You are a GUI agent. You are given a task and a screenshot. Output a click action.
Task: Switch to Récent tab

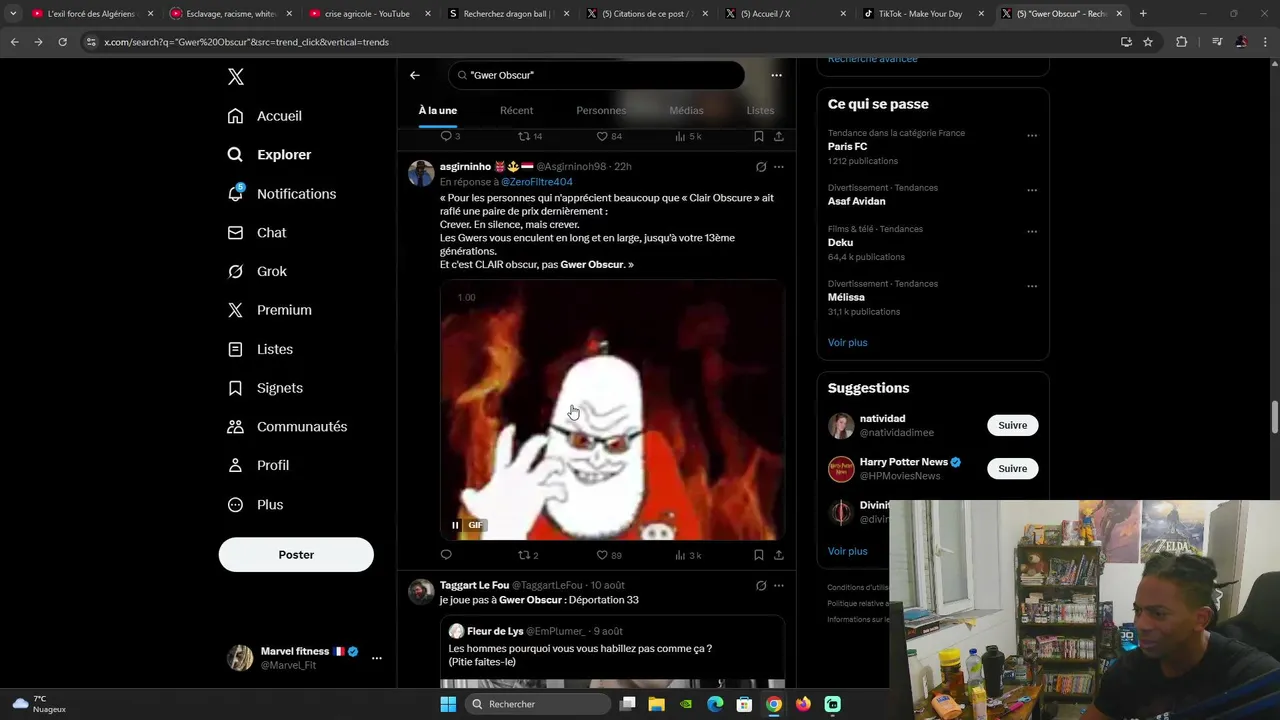tap(516, 111)
